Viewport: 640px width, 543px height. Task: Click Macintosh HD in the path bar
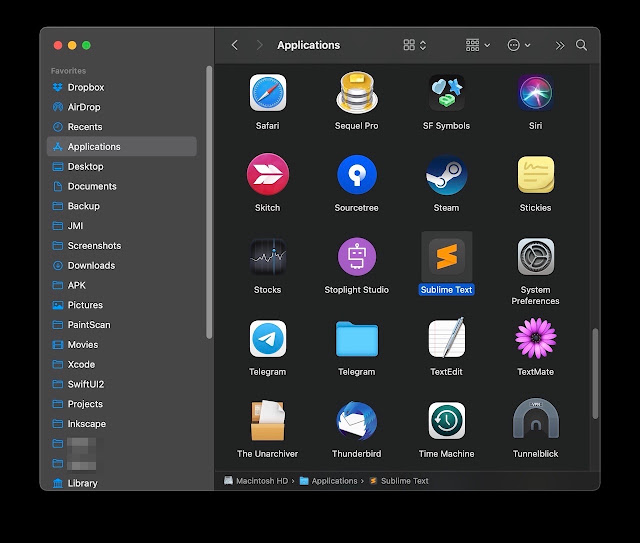point(256,481)
